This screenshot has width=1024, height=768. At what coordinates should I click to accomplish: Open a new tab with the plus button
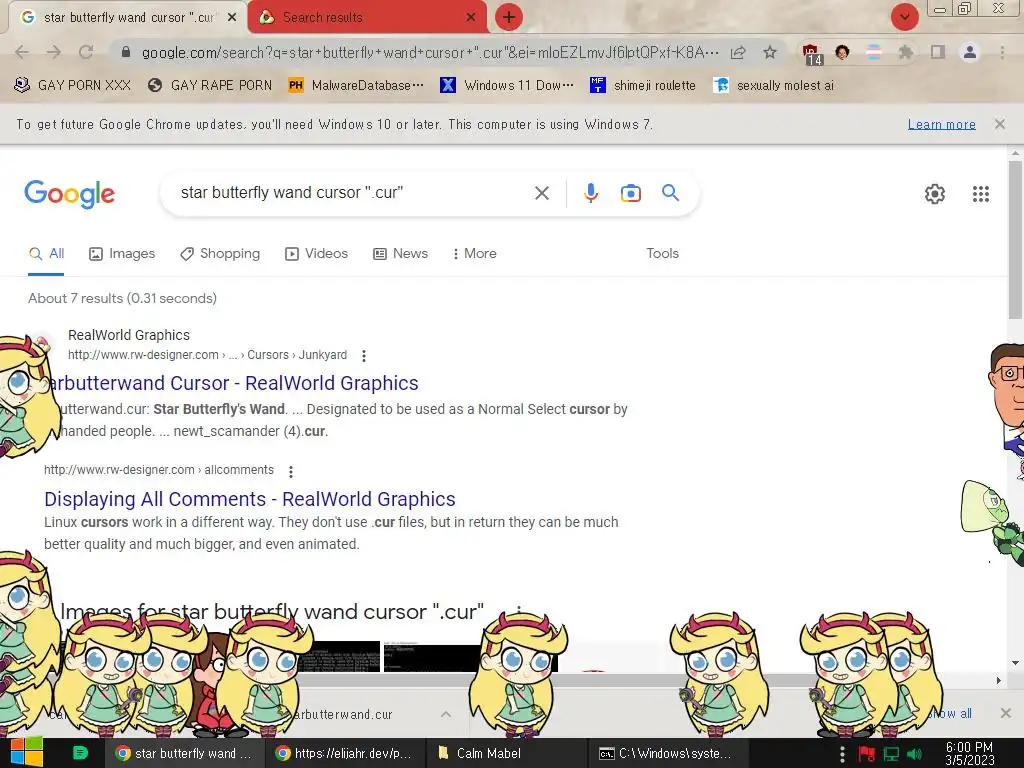509,17
